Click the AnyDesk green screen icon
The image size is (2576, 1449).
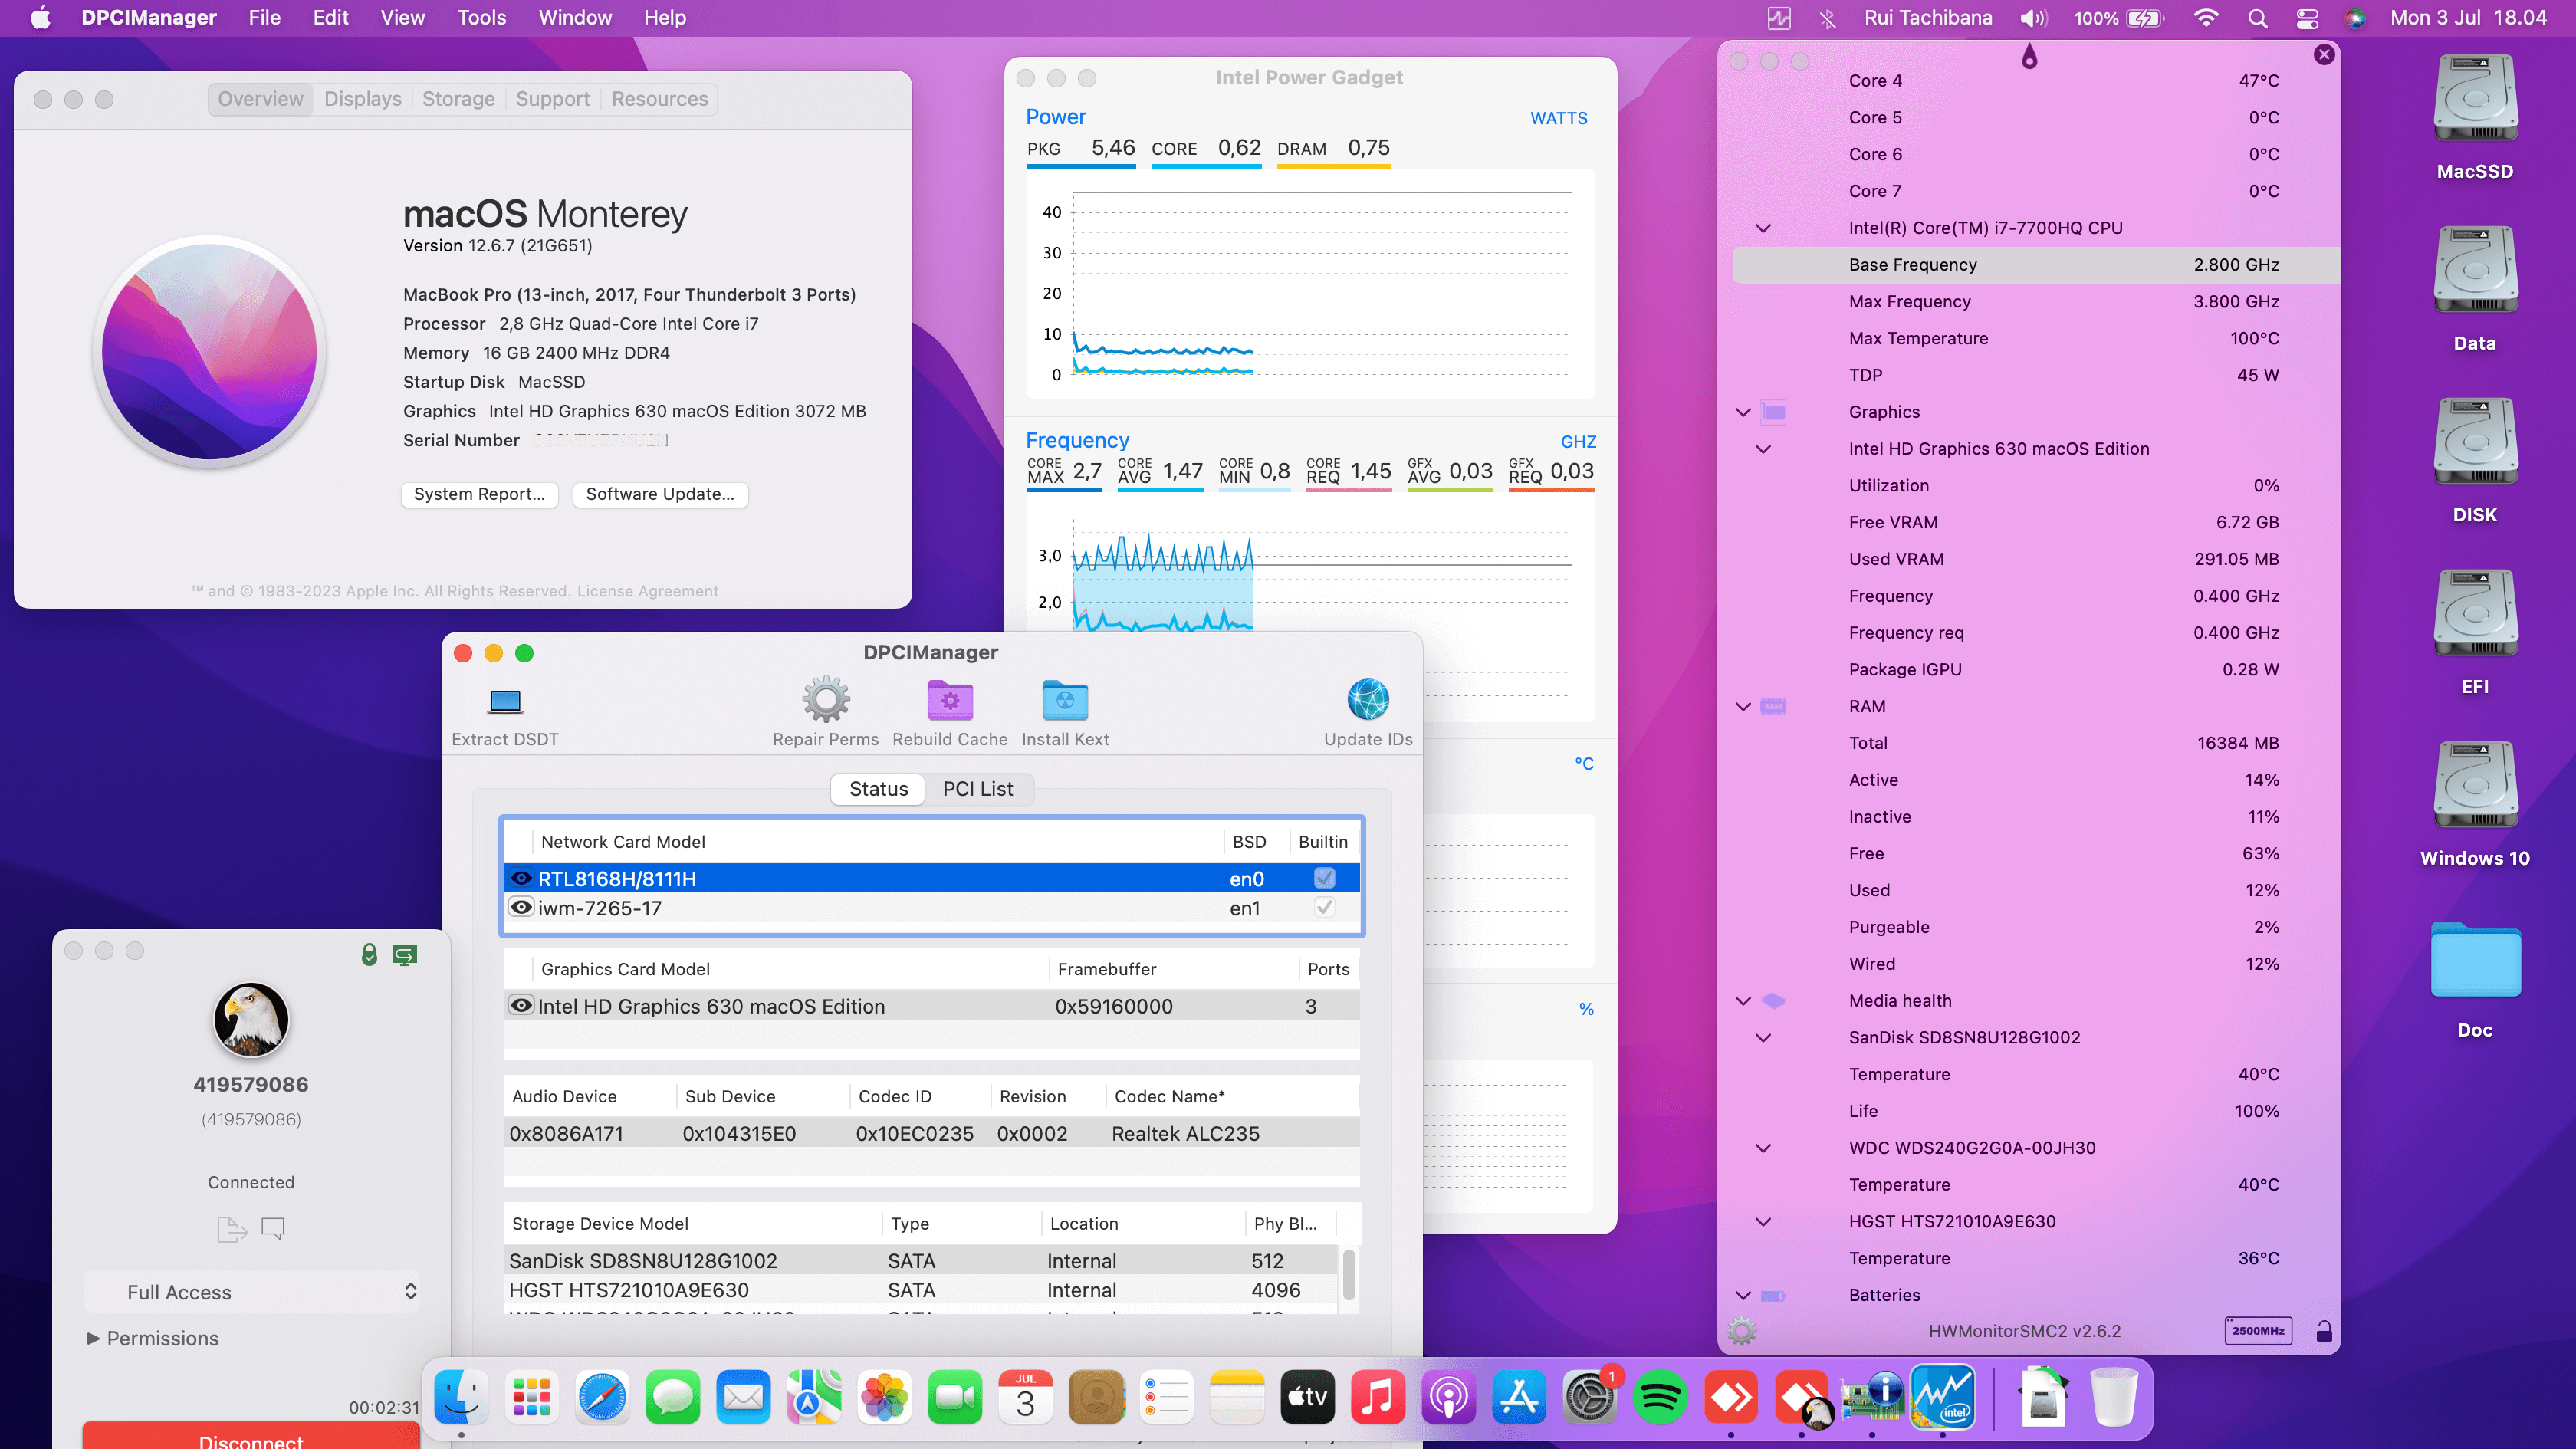pyautogui.click(x=405, y=955)
